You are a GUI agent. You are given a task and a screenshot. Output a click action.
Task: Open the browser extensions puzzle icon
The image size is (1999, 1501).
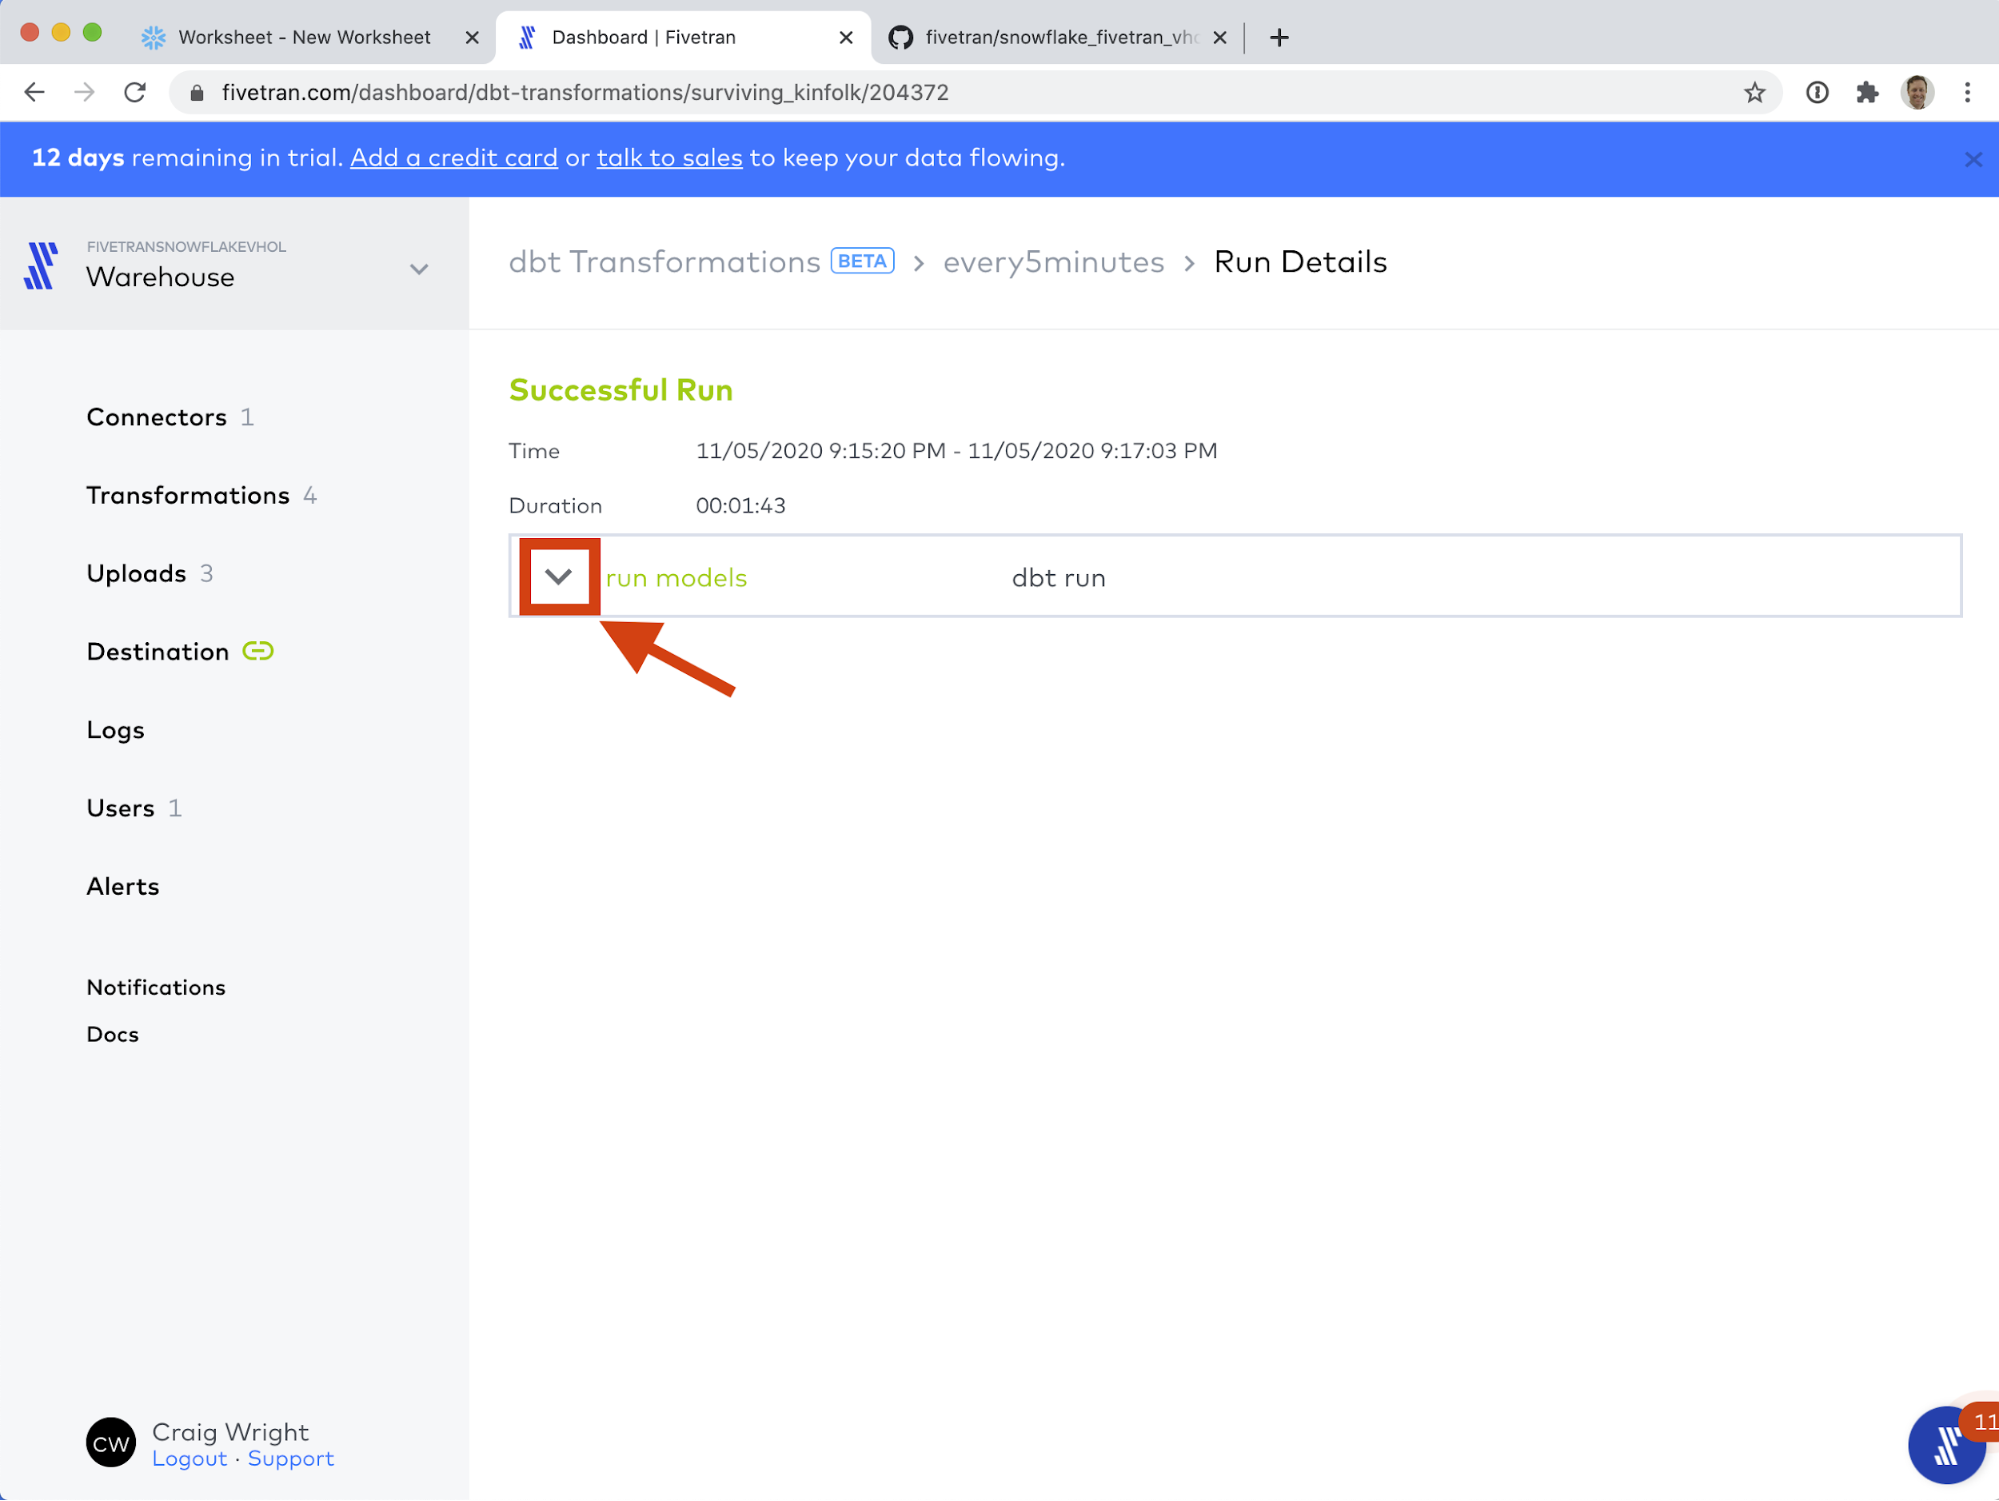tap(1867, 93)
